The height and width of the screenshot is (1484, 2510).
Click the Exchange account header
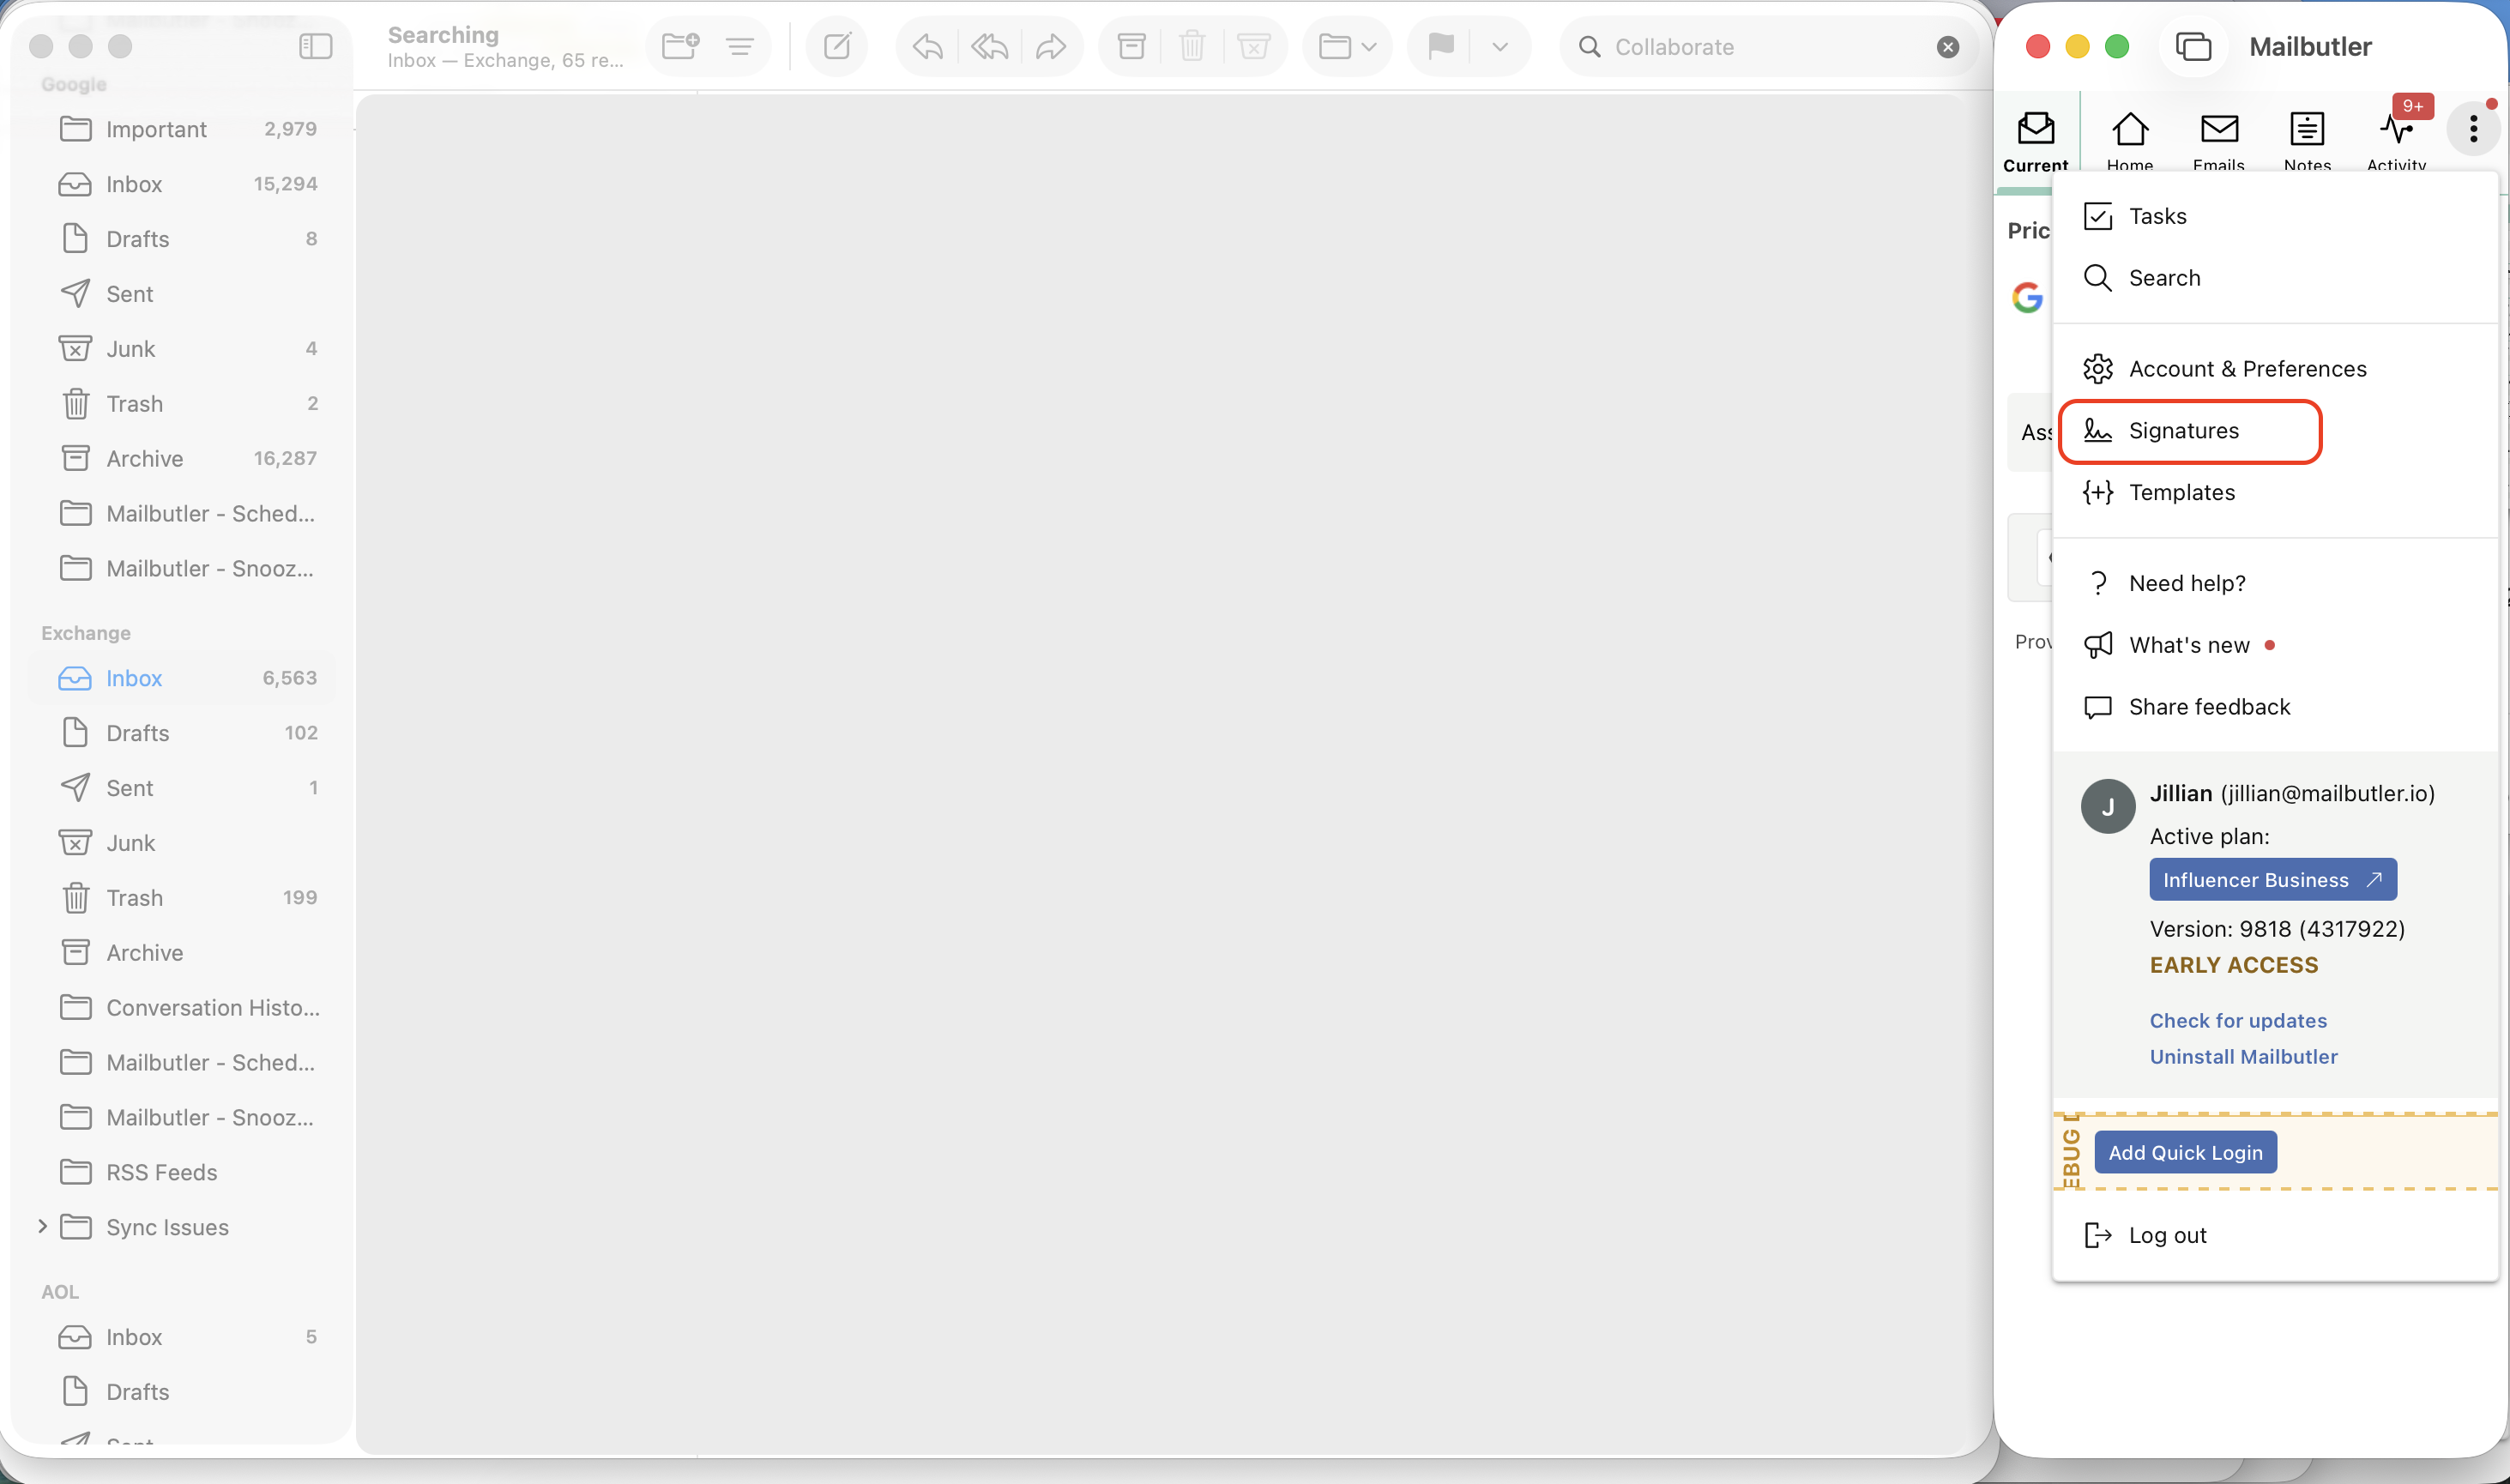pyautogui.click(x=86, y=633)
